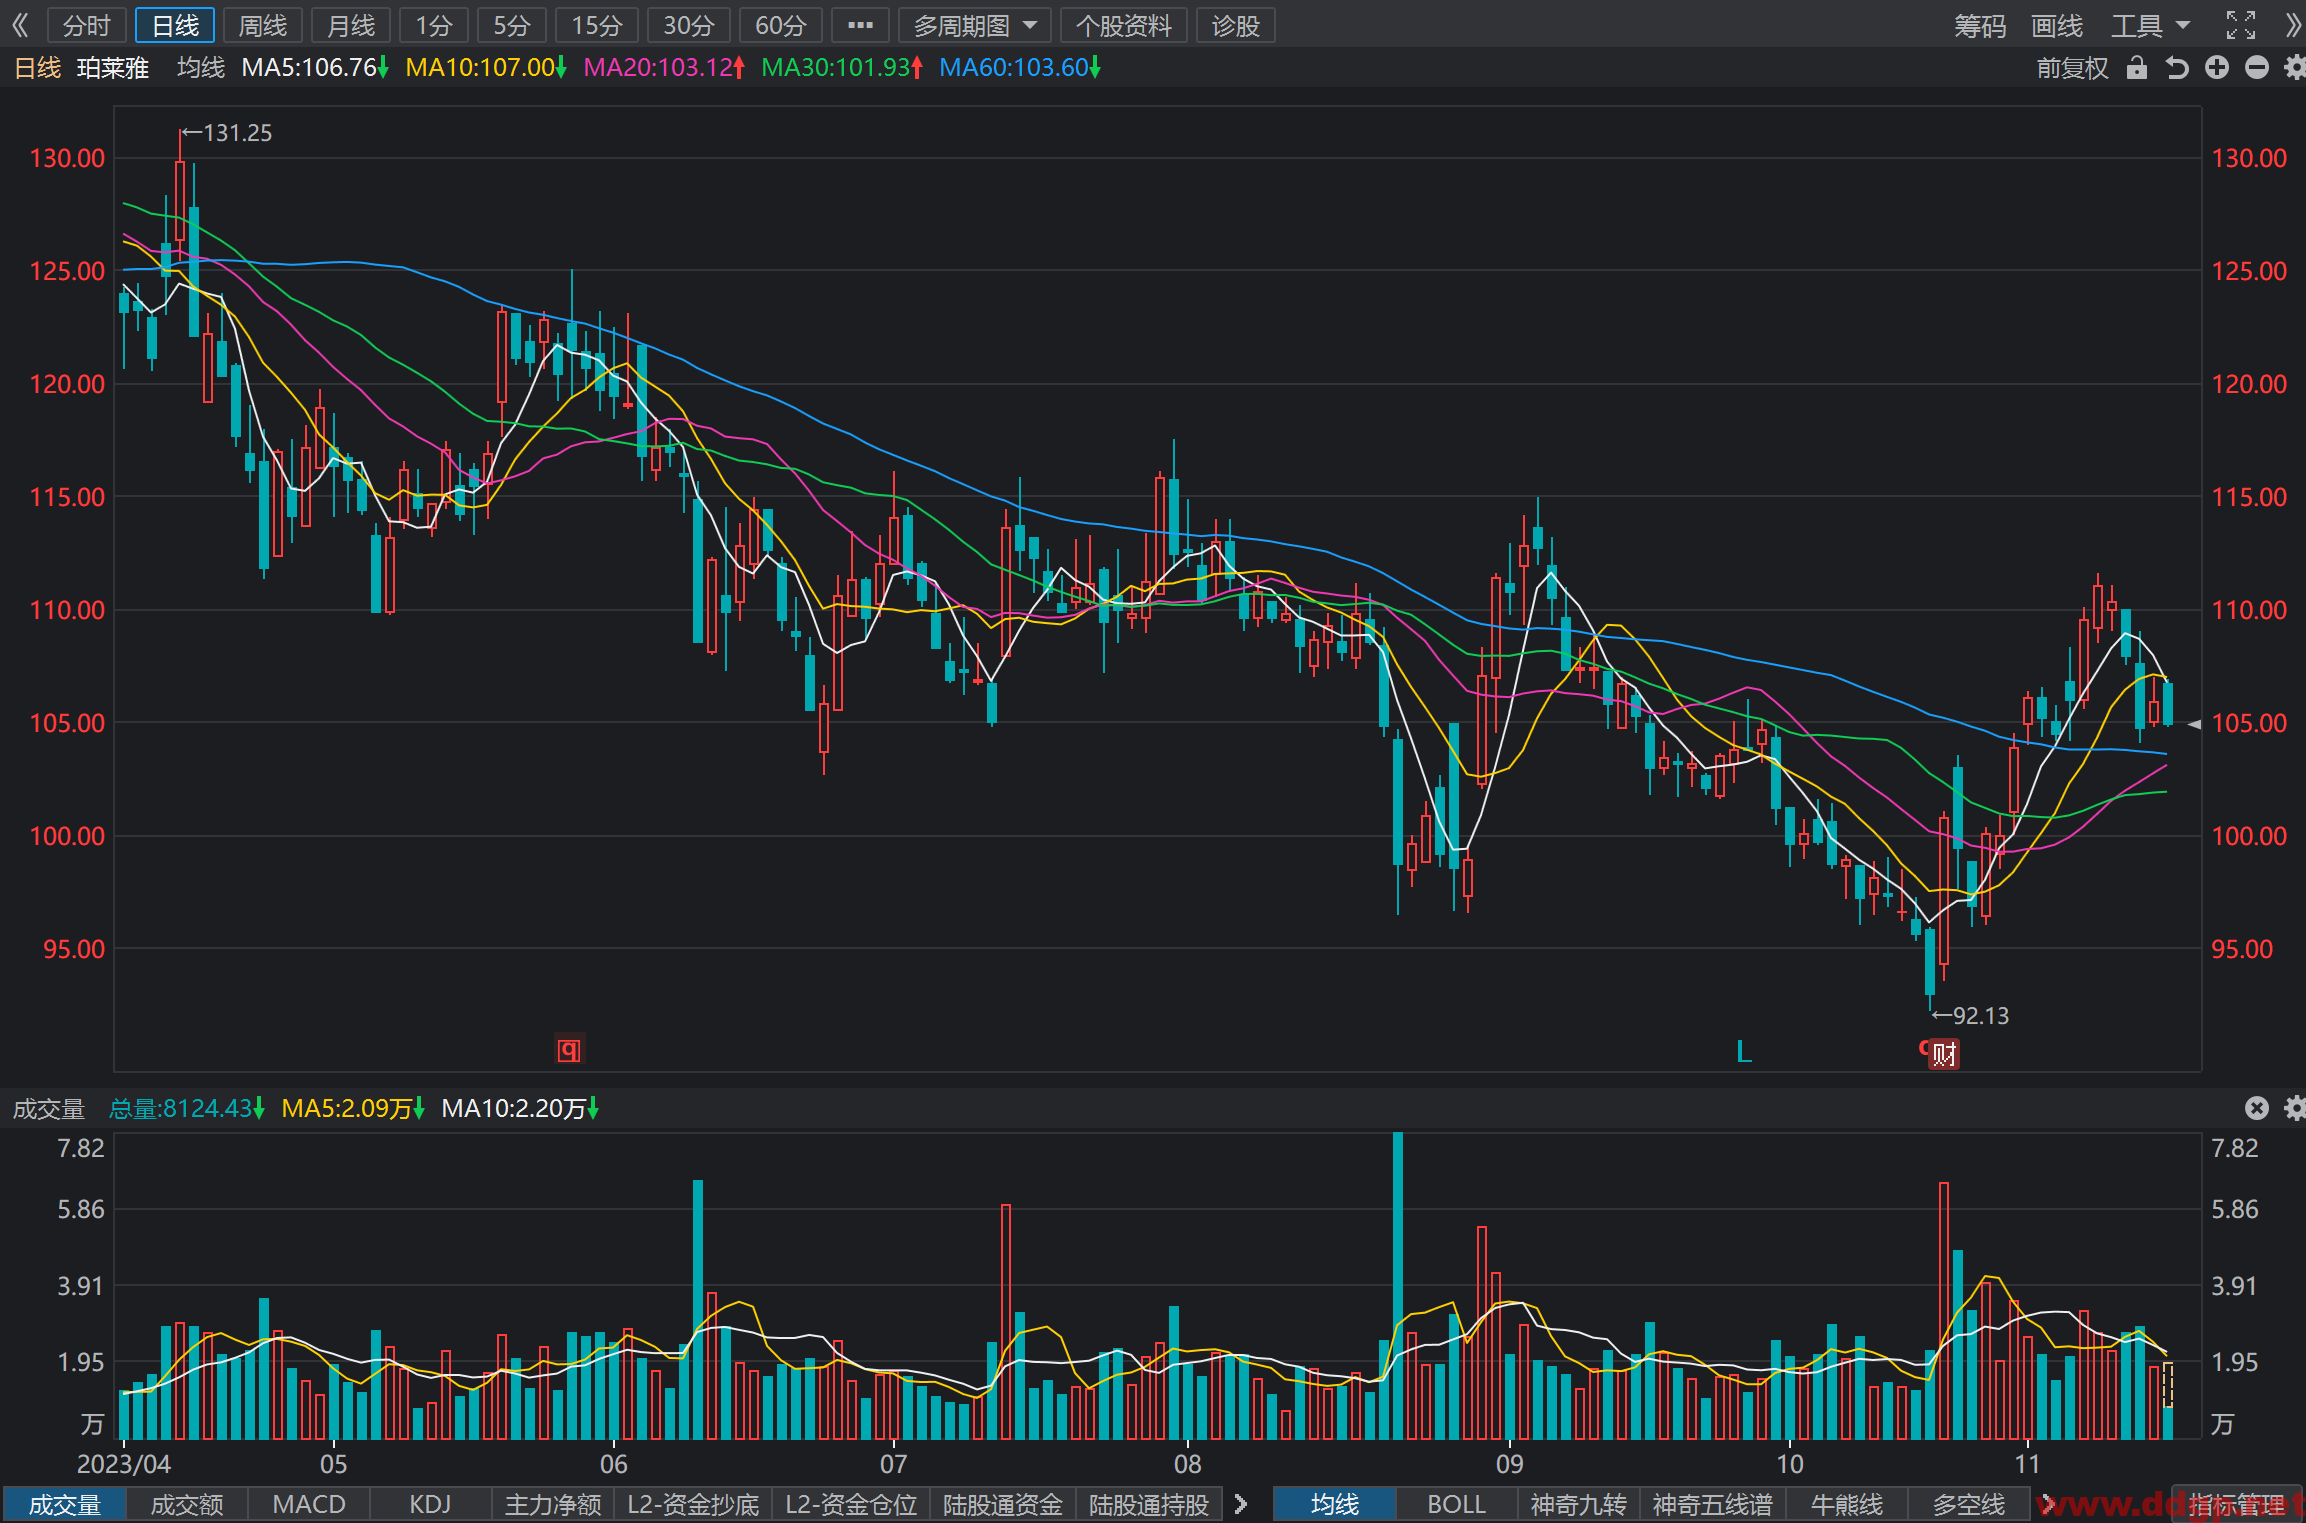Image resolution: width=2306 pixels, height=1523 pixels.
Task: Click the 诊股 diagnosis button
Action: tap(1235, 25)
